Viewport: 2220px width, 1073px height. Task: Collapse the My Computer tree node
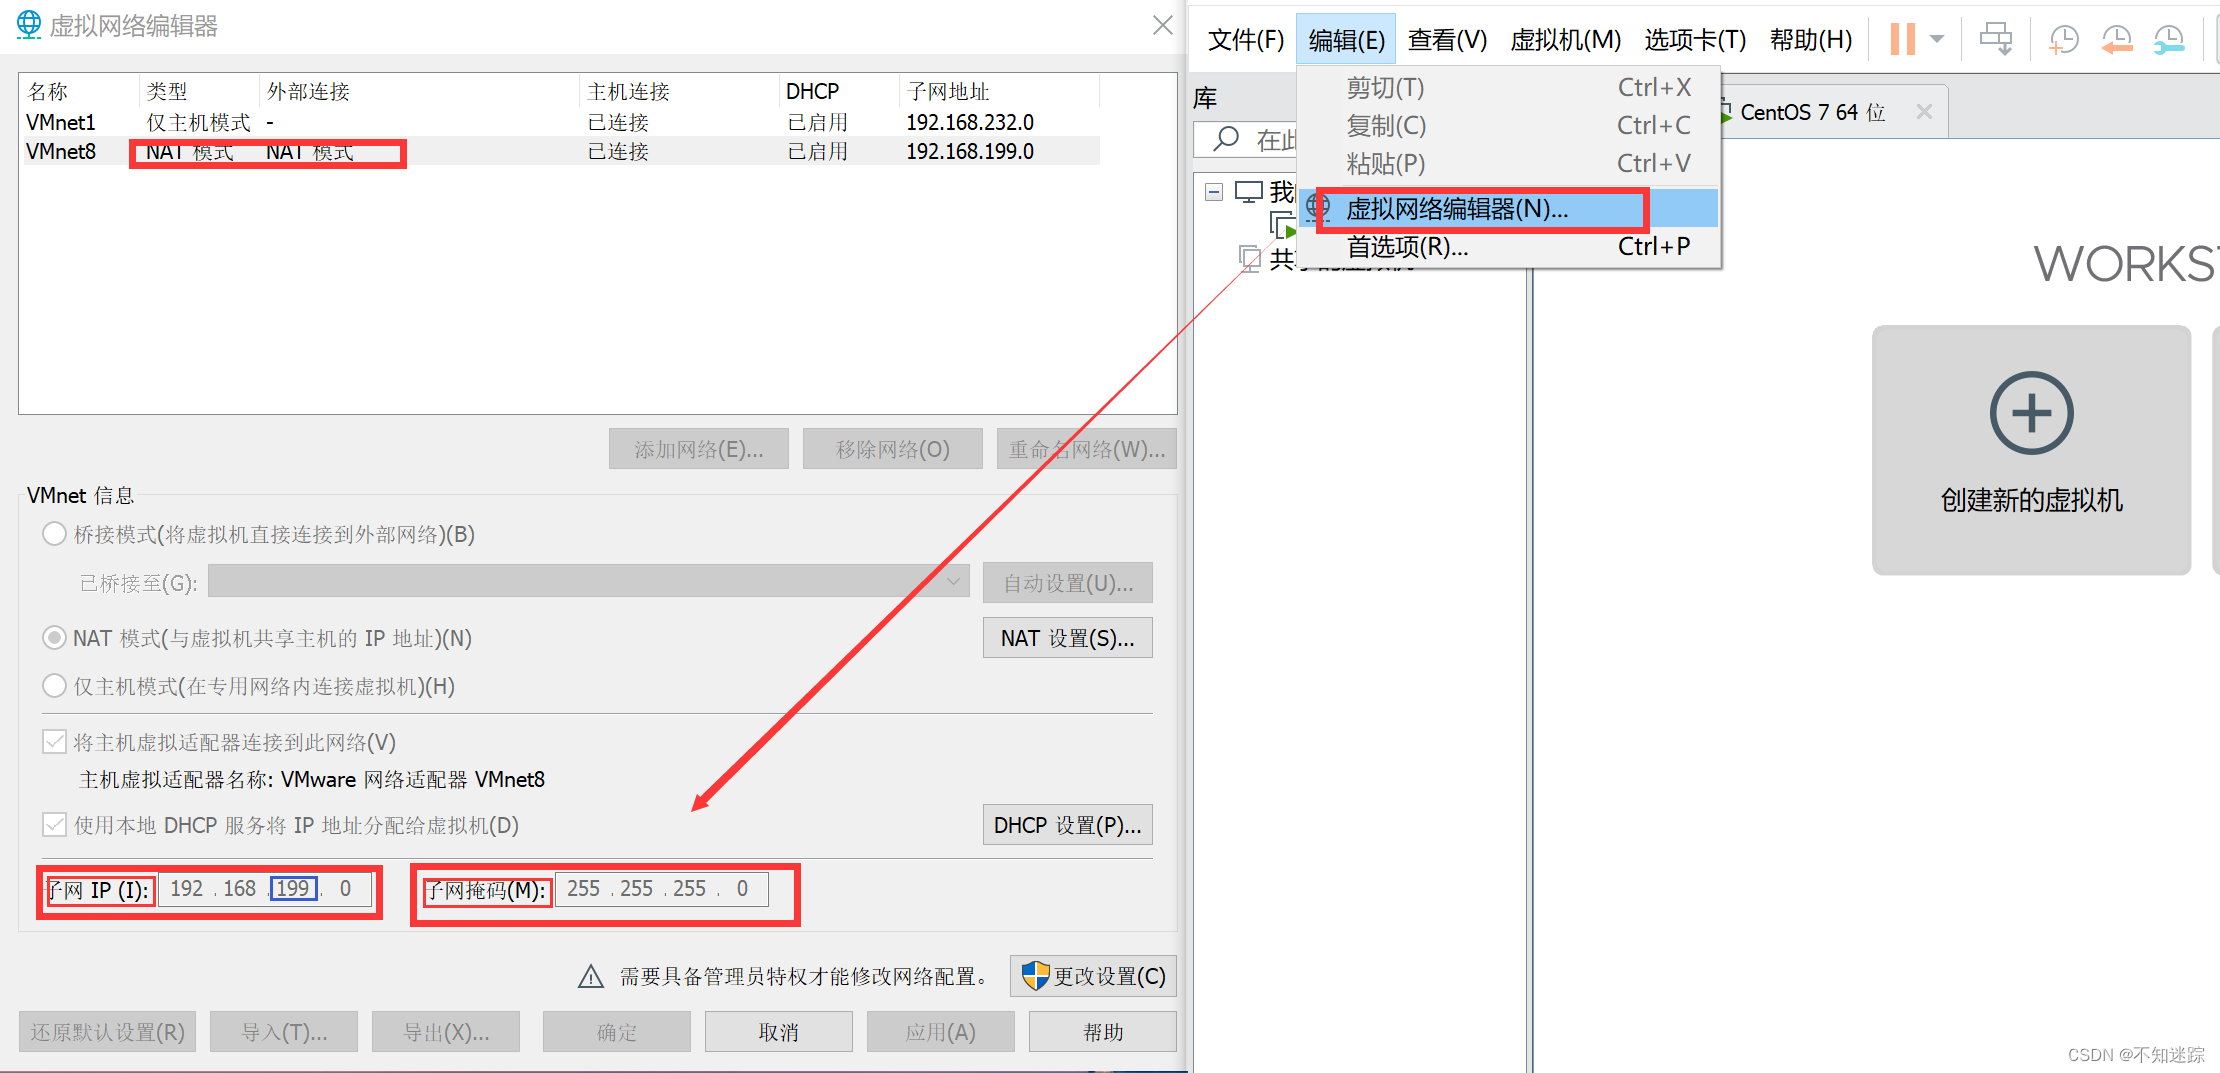[x=1214, y=192]
